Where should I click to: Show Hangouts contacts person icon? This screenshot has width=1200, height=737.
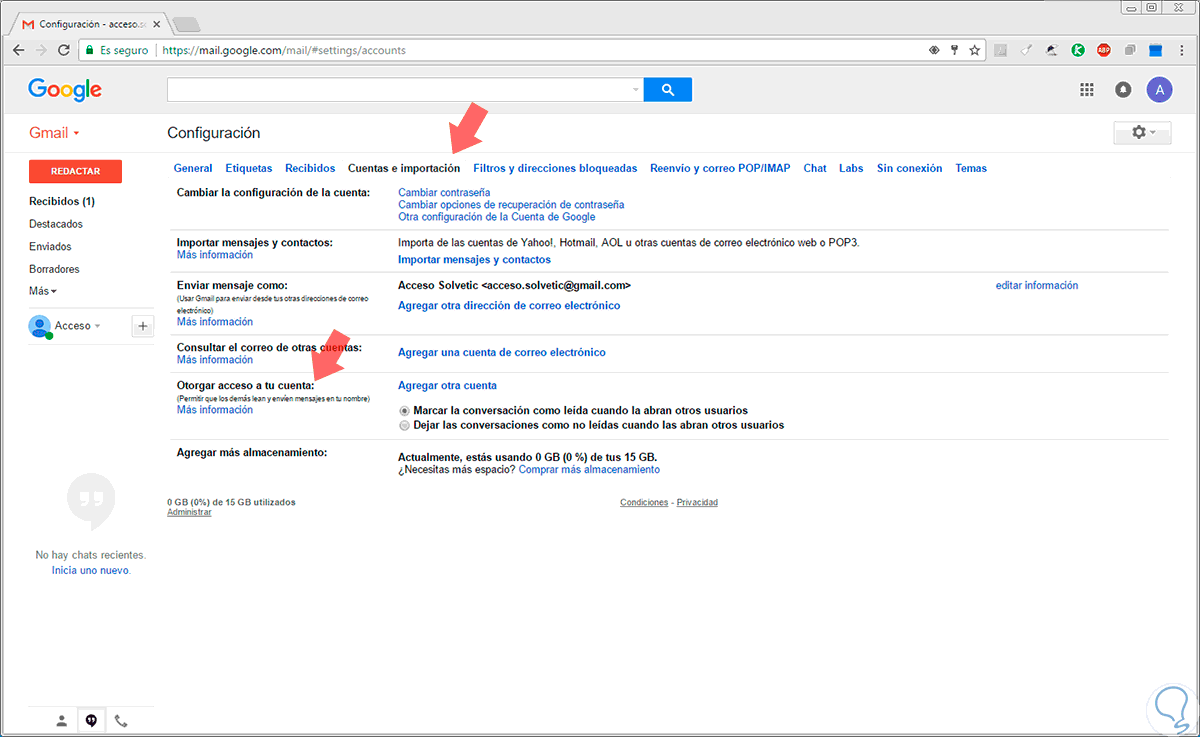(62, 720)
